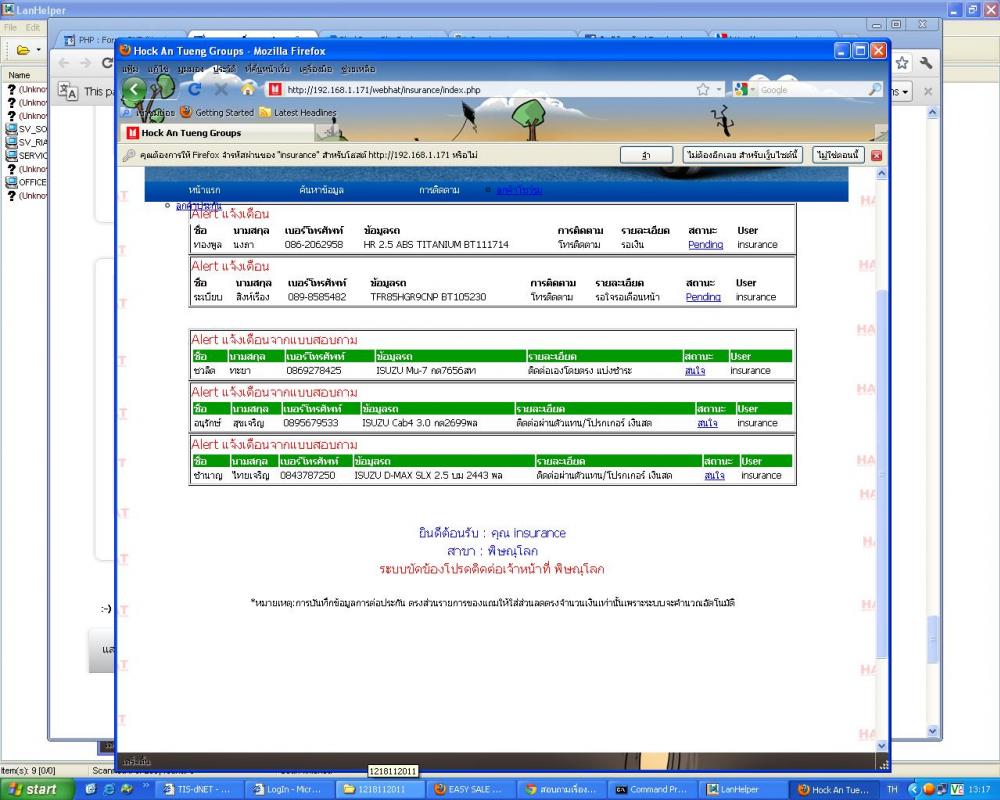Click text HR 2.5 ABS TITANIUM BT111714
Screen dimensions: 1000x800
[436, 244]
